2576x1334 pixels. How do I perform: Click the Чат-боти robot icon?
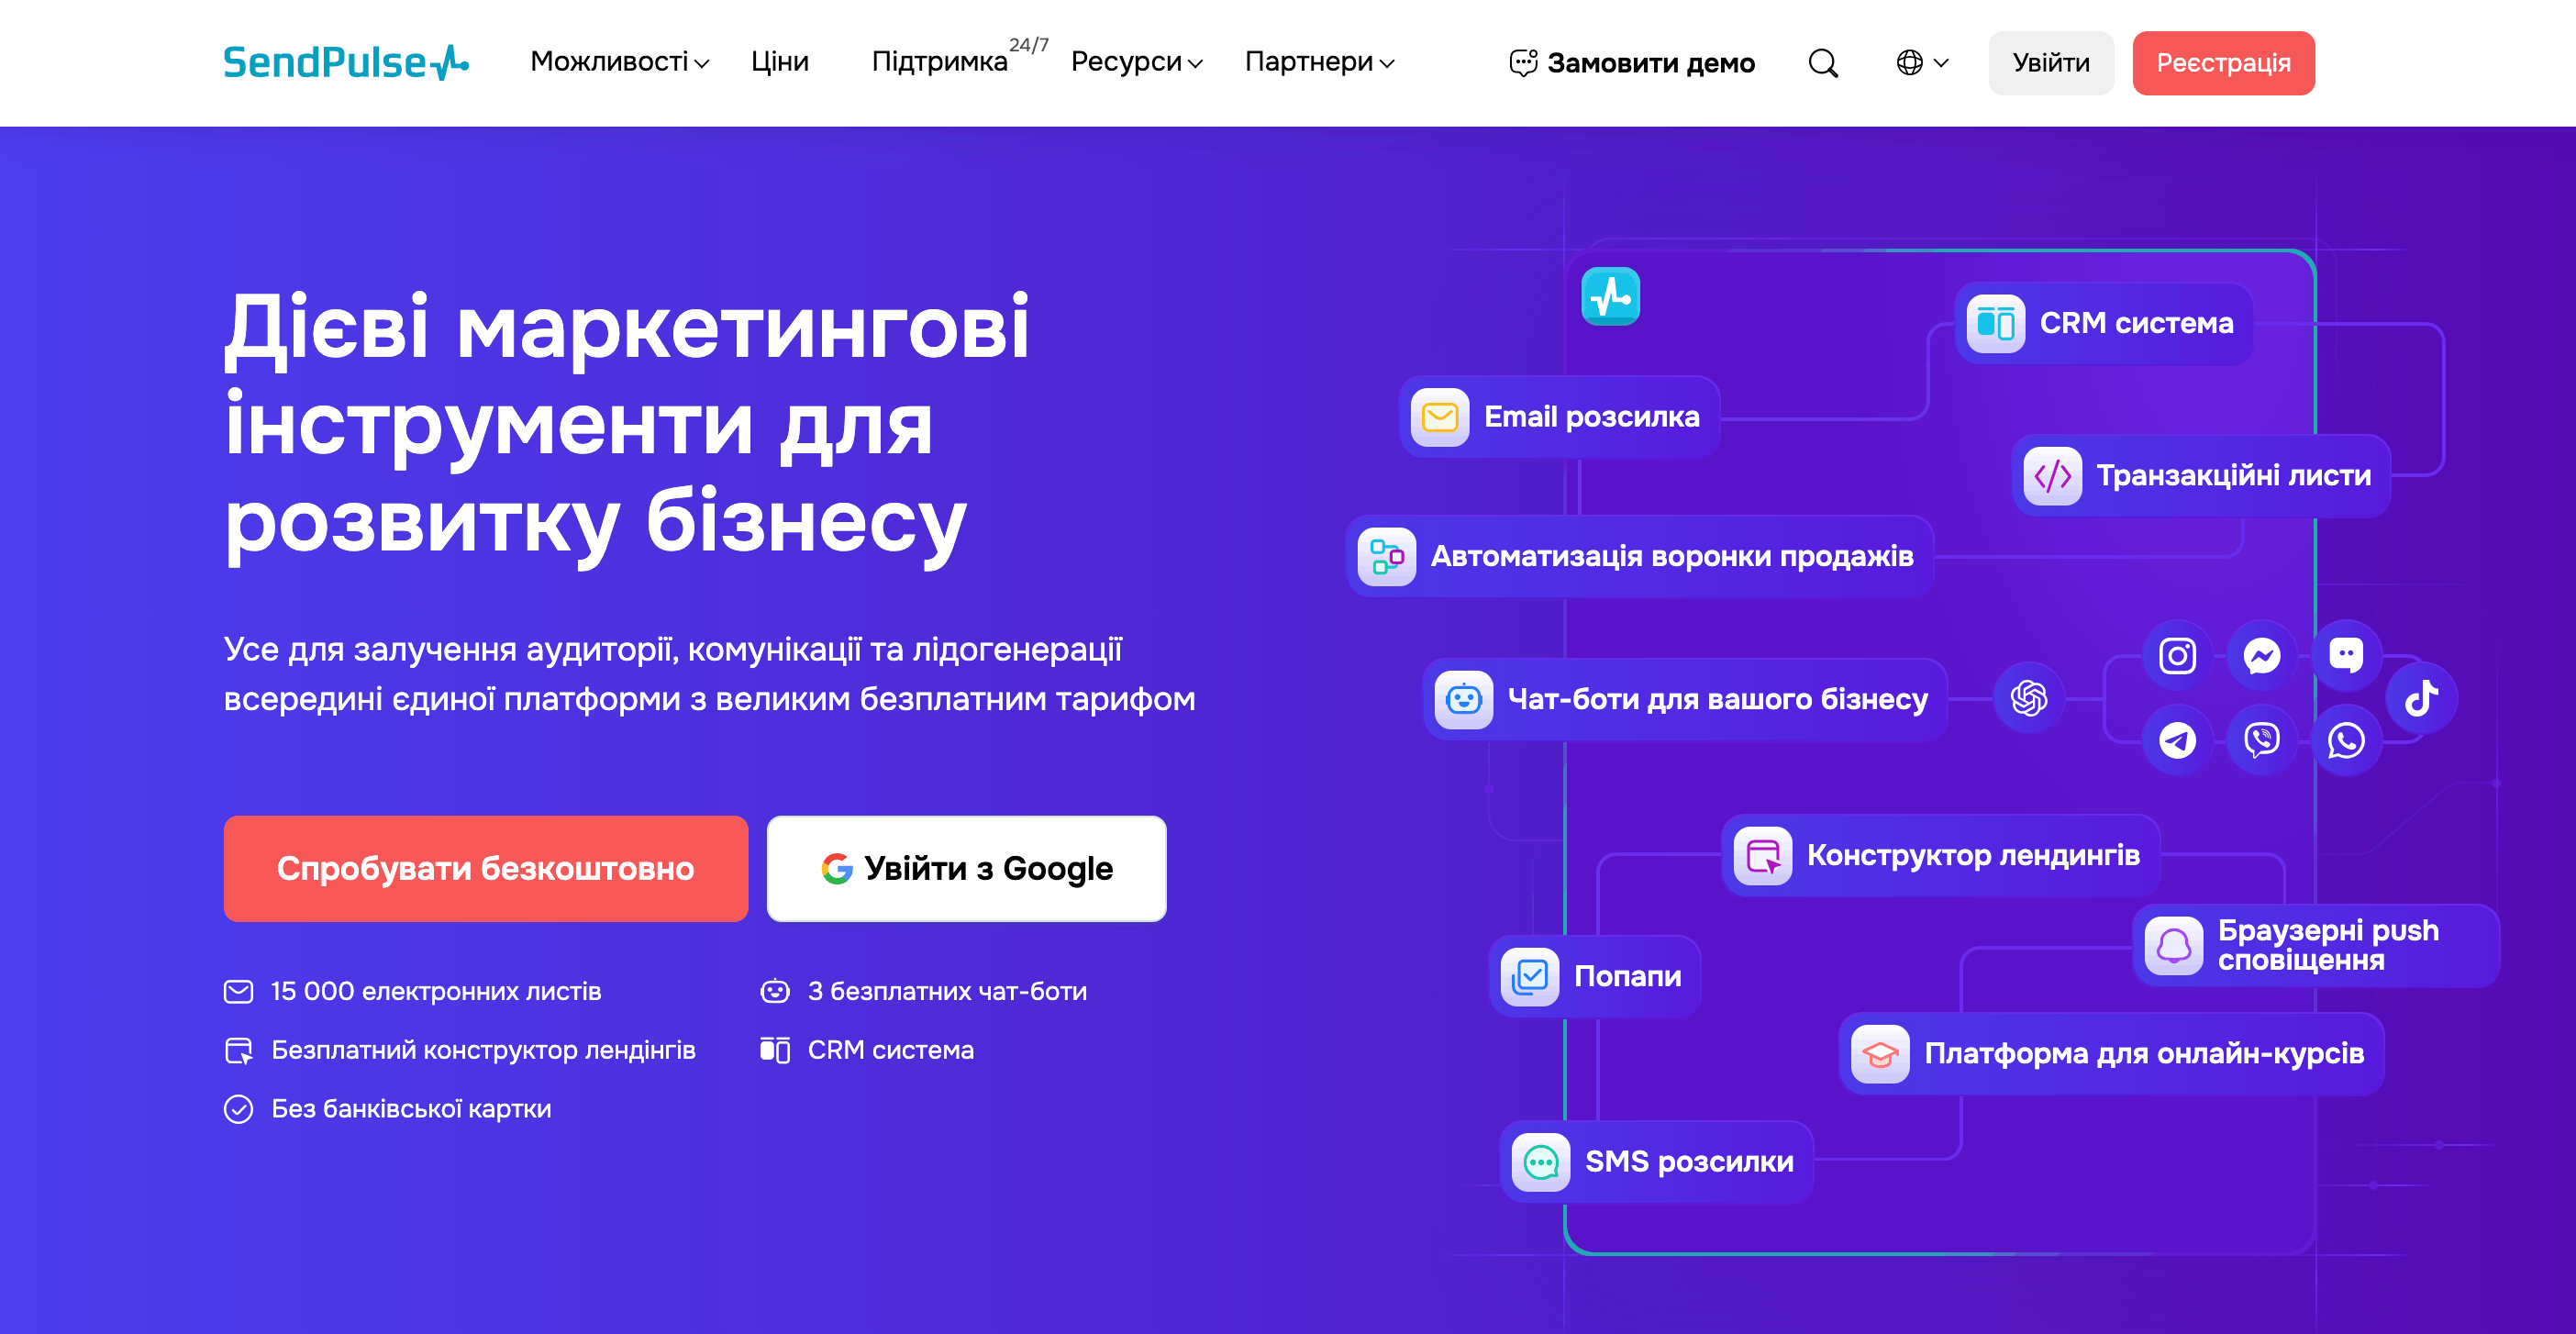coord(1463,699)
